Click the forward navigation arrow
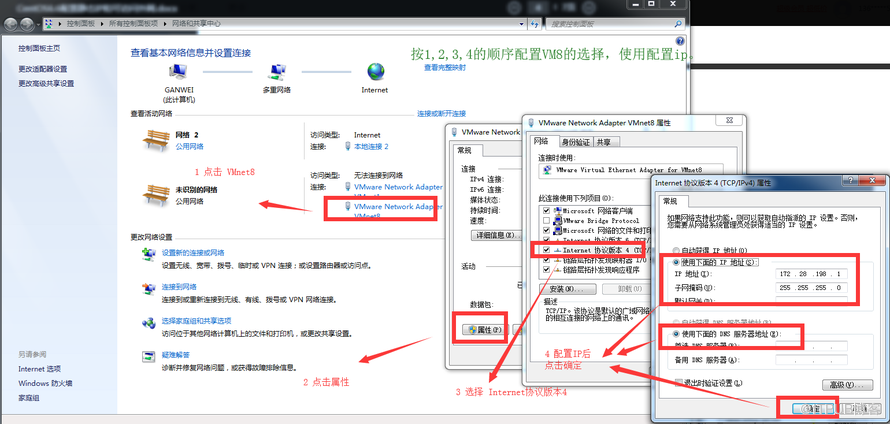 tap(27, 24)
